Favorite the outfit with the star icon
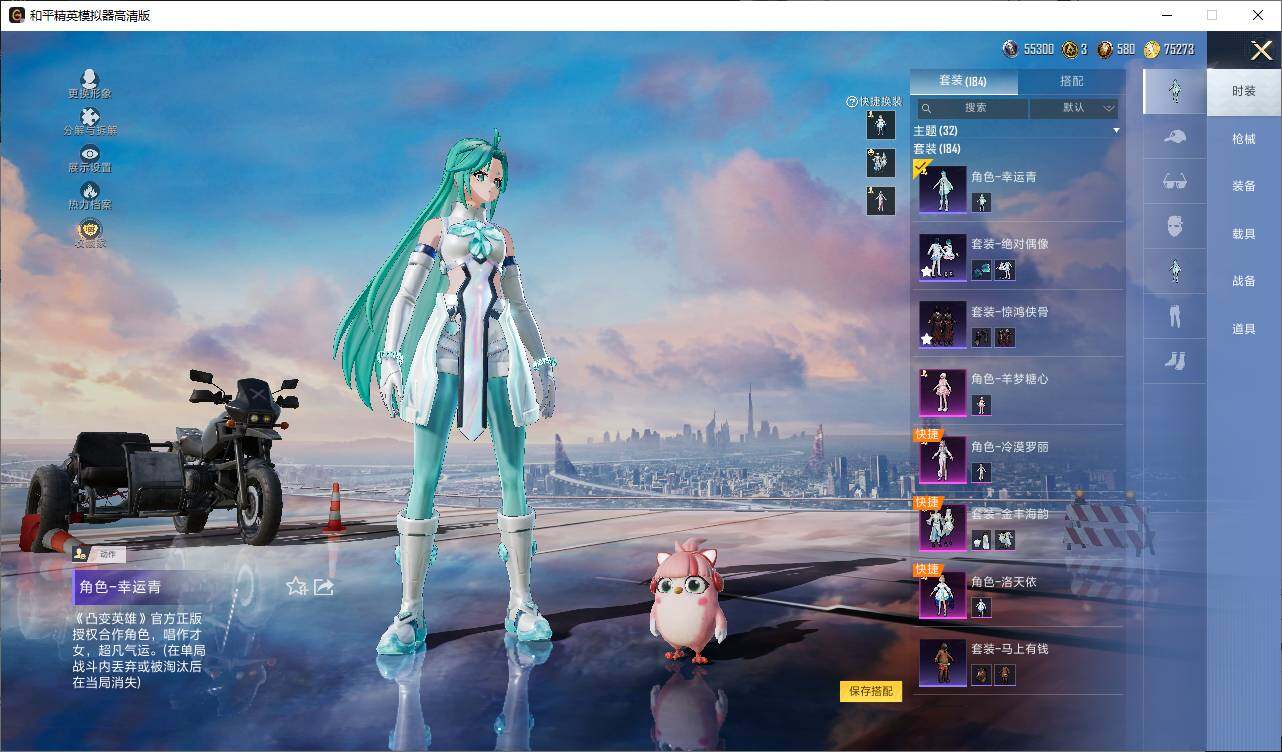Viewport: 1282px width, 752px height. coord(296,586)
